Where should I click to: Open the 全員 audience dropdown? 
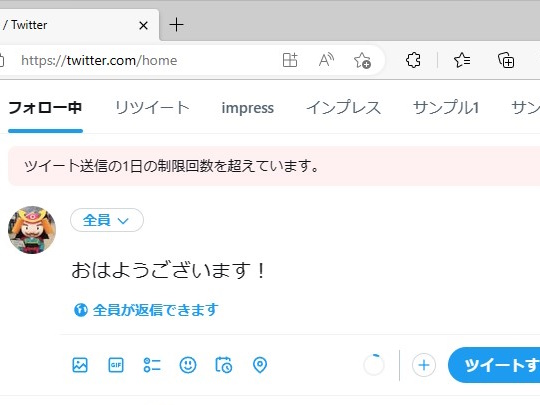107,220
